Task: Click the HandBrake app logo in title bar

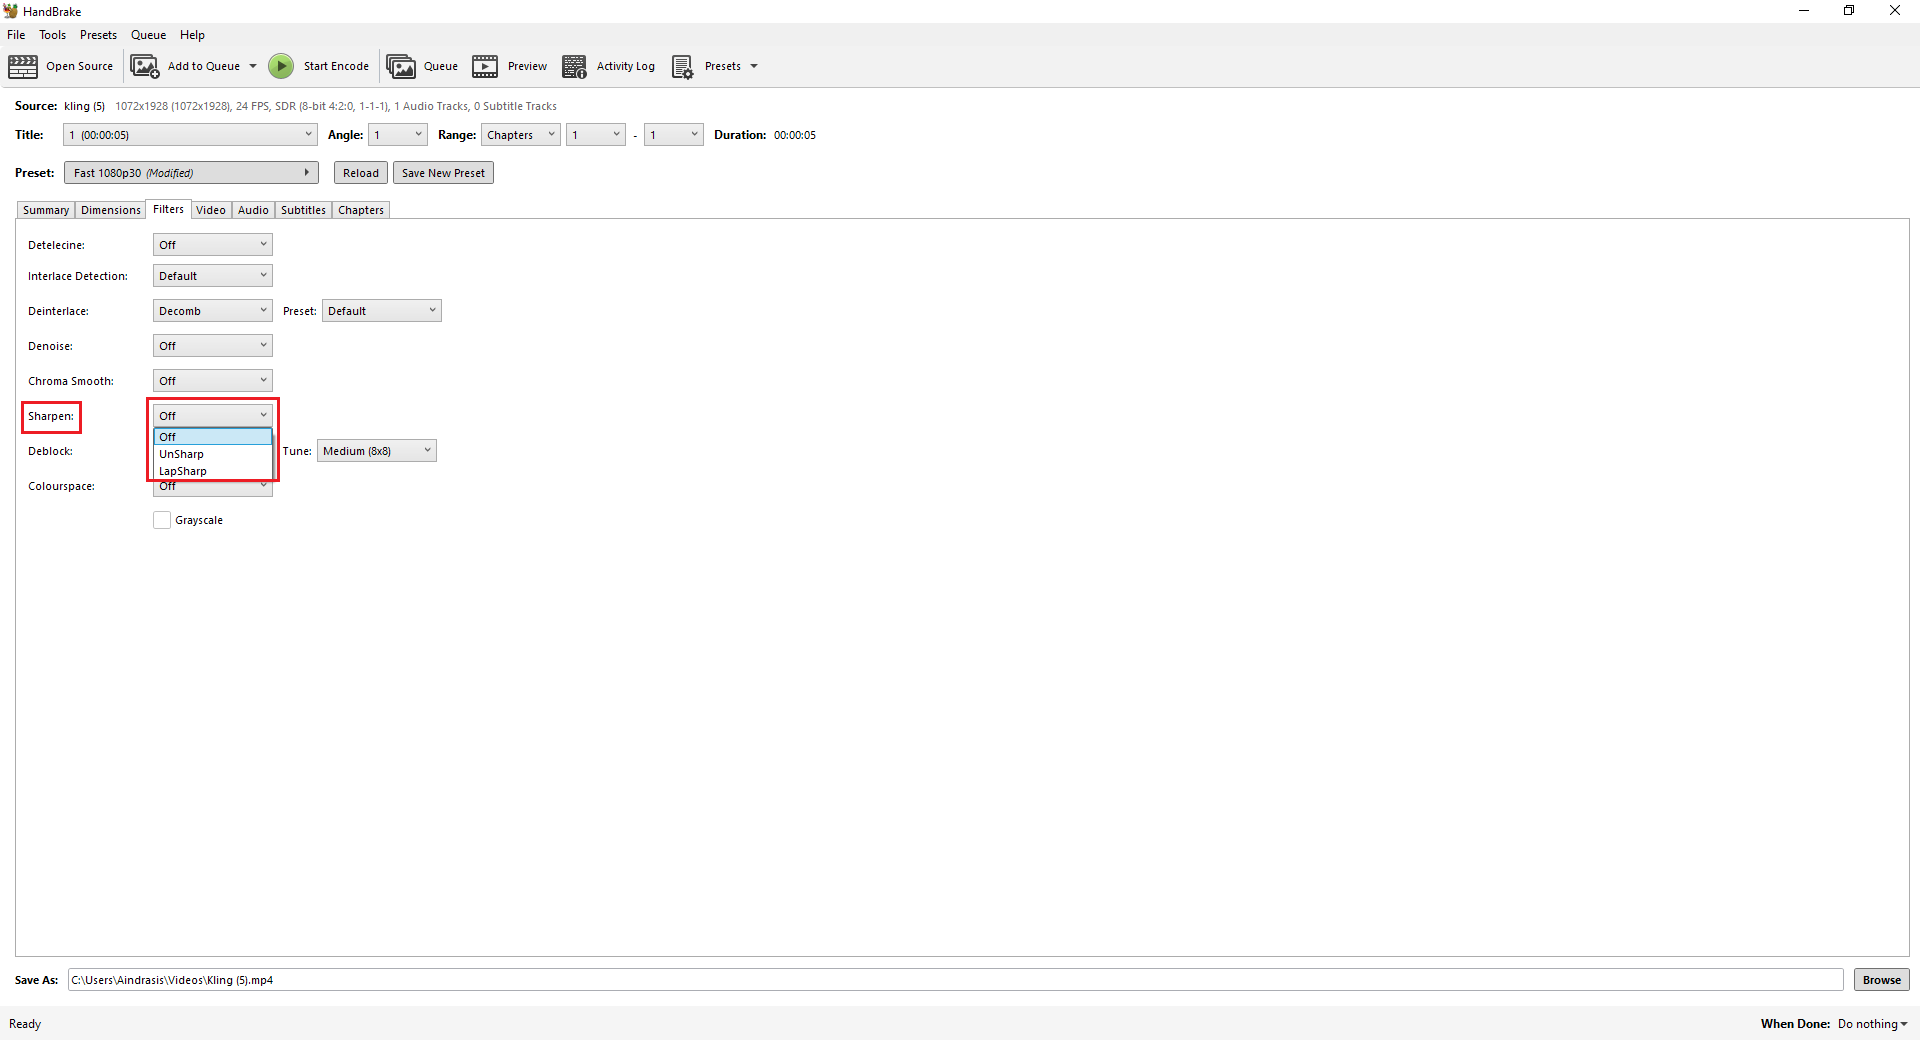Action: click(x=11, y=11)
